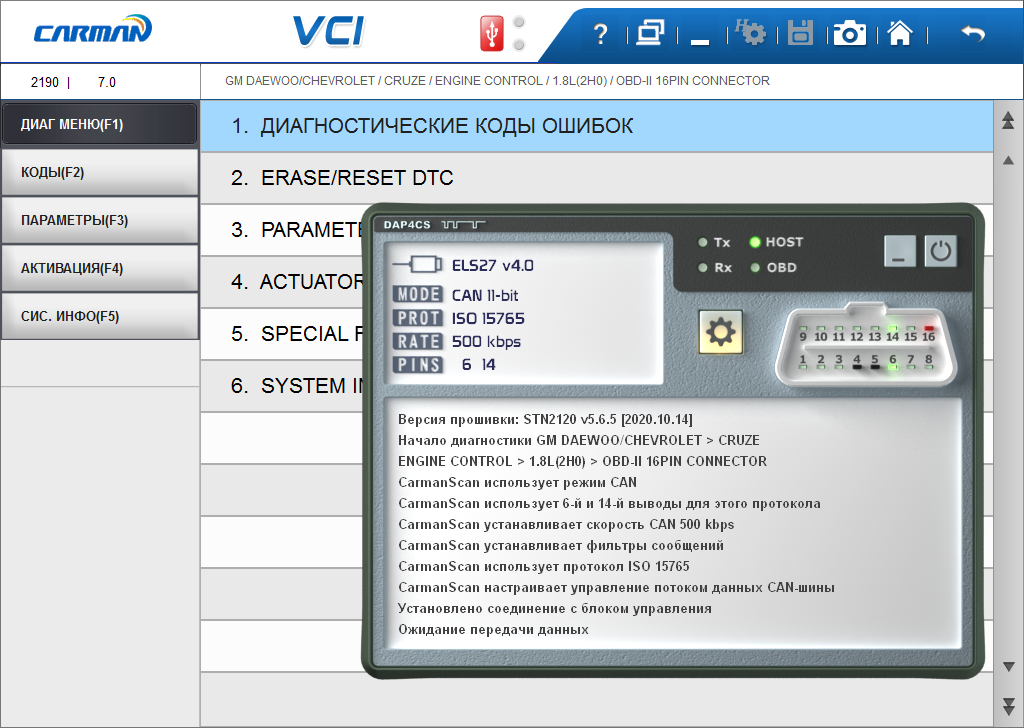
Task: Click the red USB connection icon
Action: pos(492,33)
